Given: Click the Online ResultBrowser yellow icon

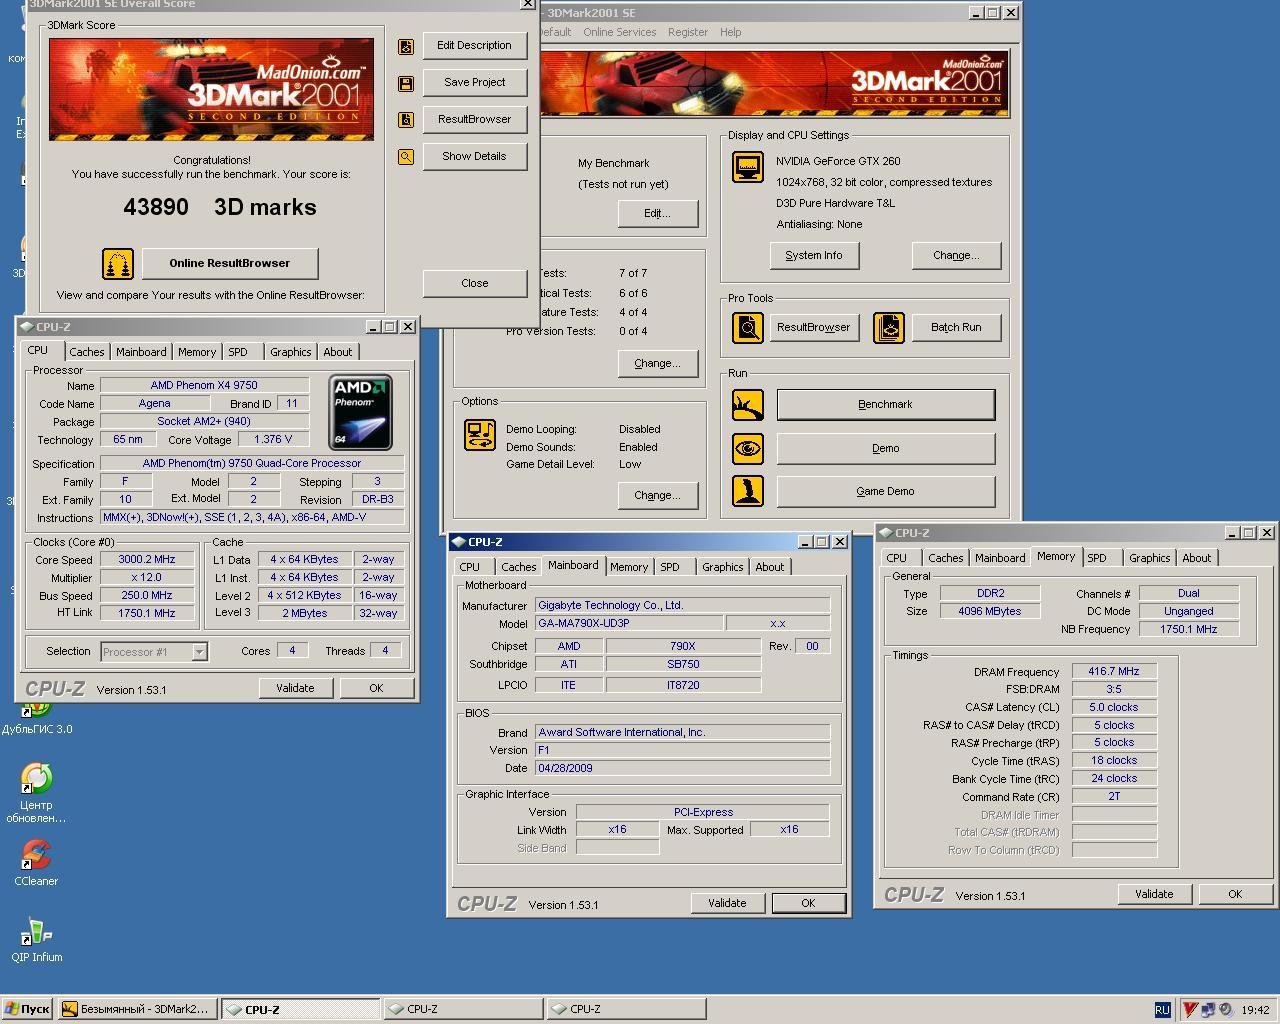Looking at the screenshot, I should 118,264.
